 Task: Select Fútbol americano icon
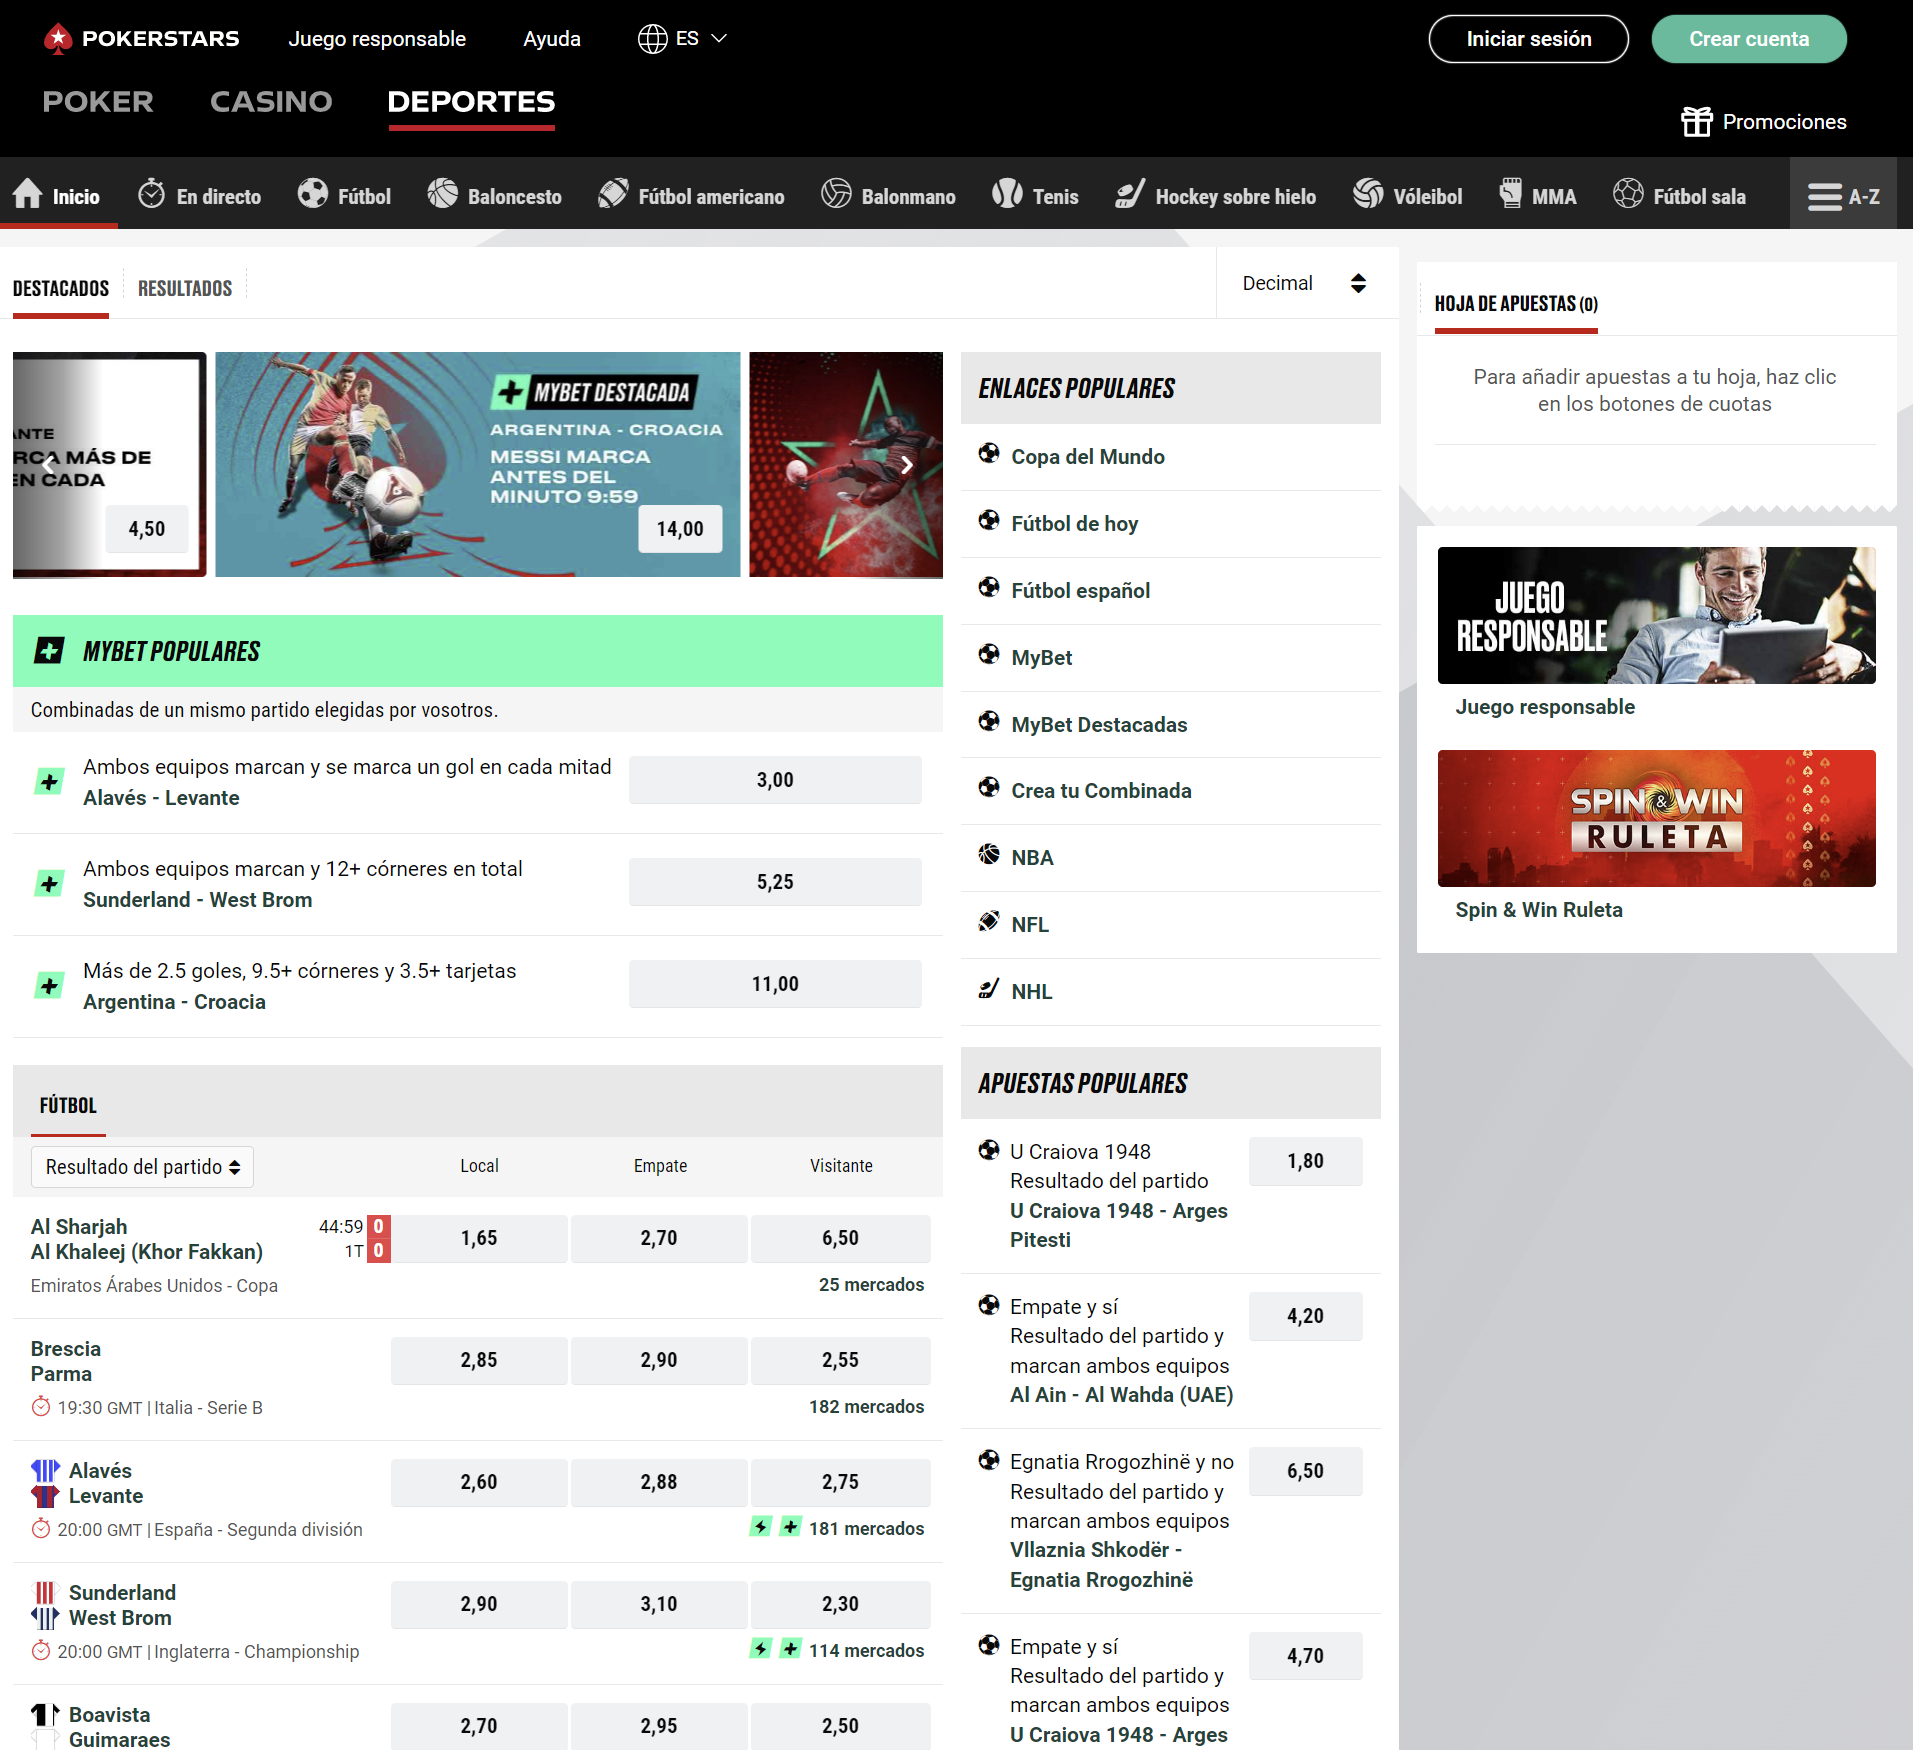[x=613, y=194]
